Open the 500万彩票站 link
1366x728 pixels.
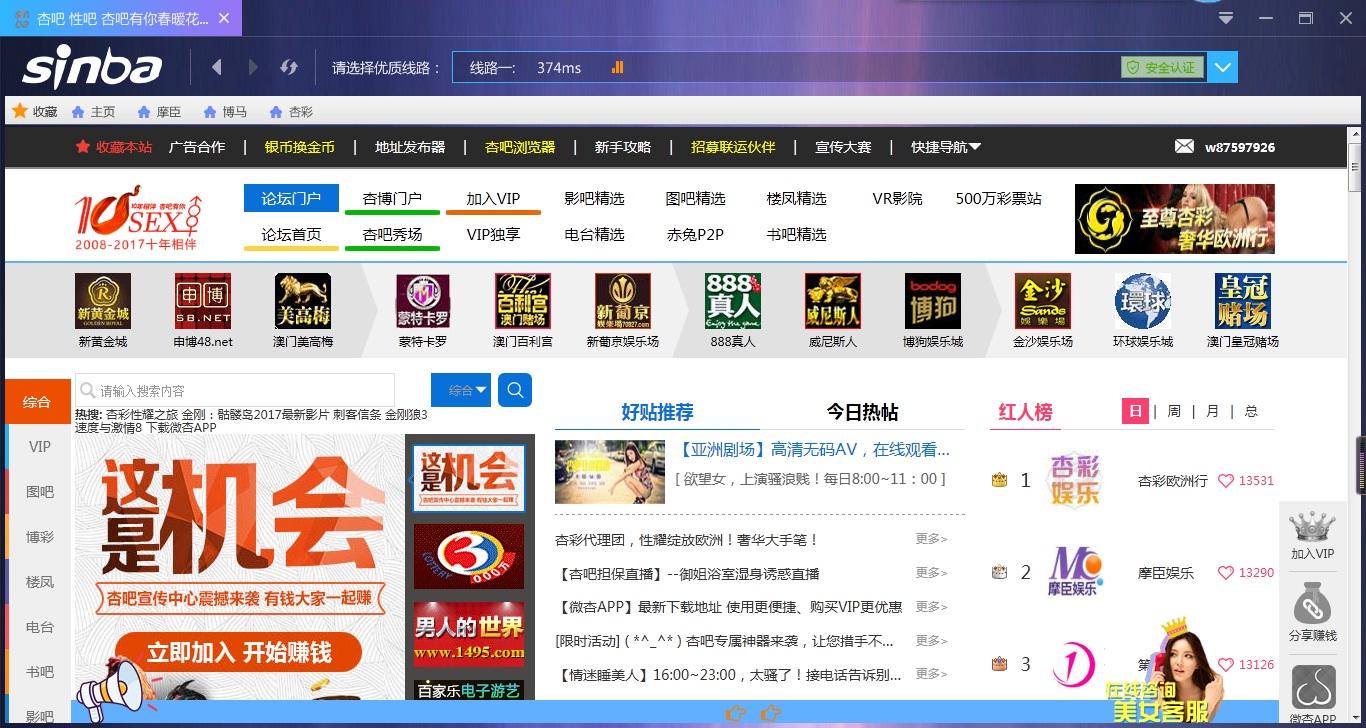click(x=998, y=198)
